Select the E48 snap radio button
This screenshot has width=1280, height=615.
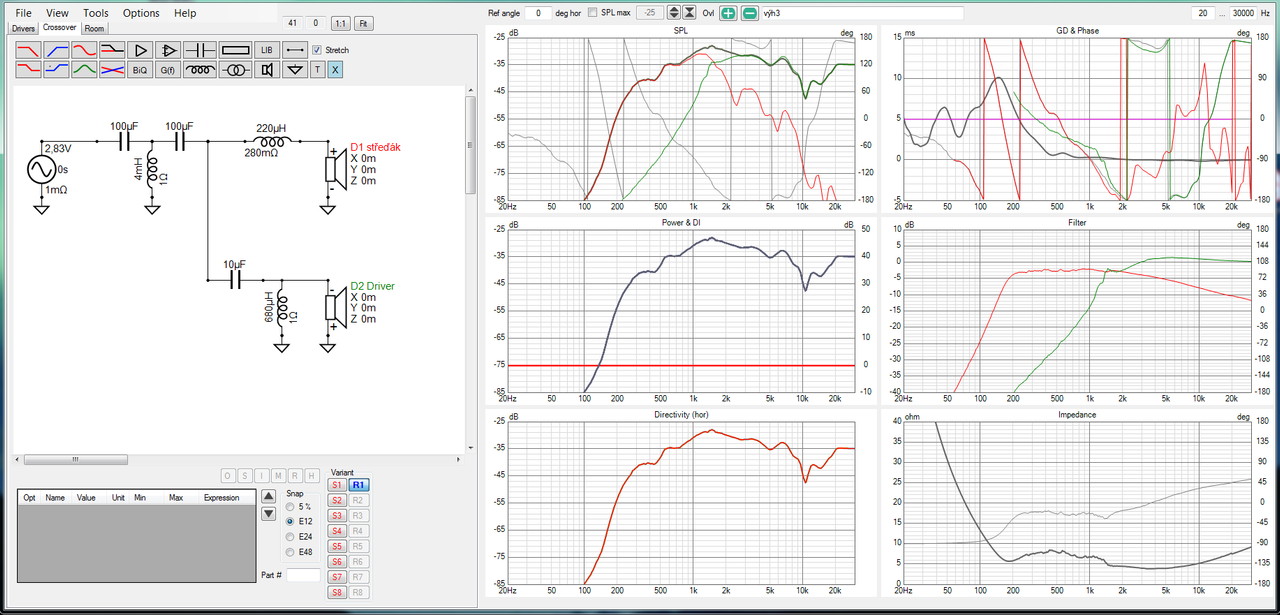(290, 552)
